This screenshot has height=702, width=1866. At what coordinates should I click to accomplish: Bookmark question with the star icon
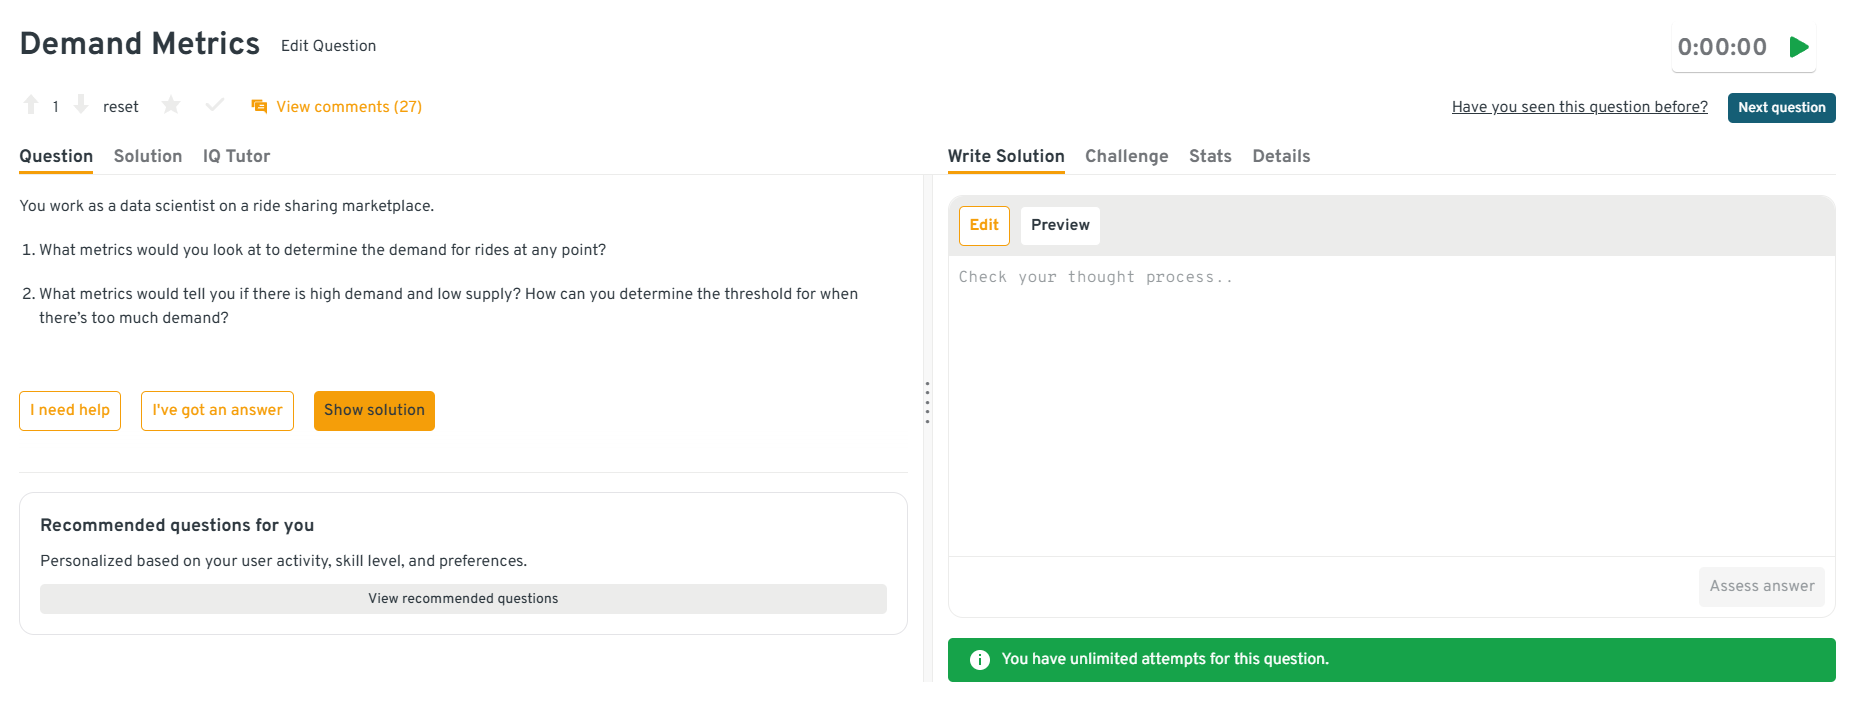pyautogui.click(x=171, y=105)
